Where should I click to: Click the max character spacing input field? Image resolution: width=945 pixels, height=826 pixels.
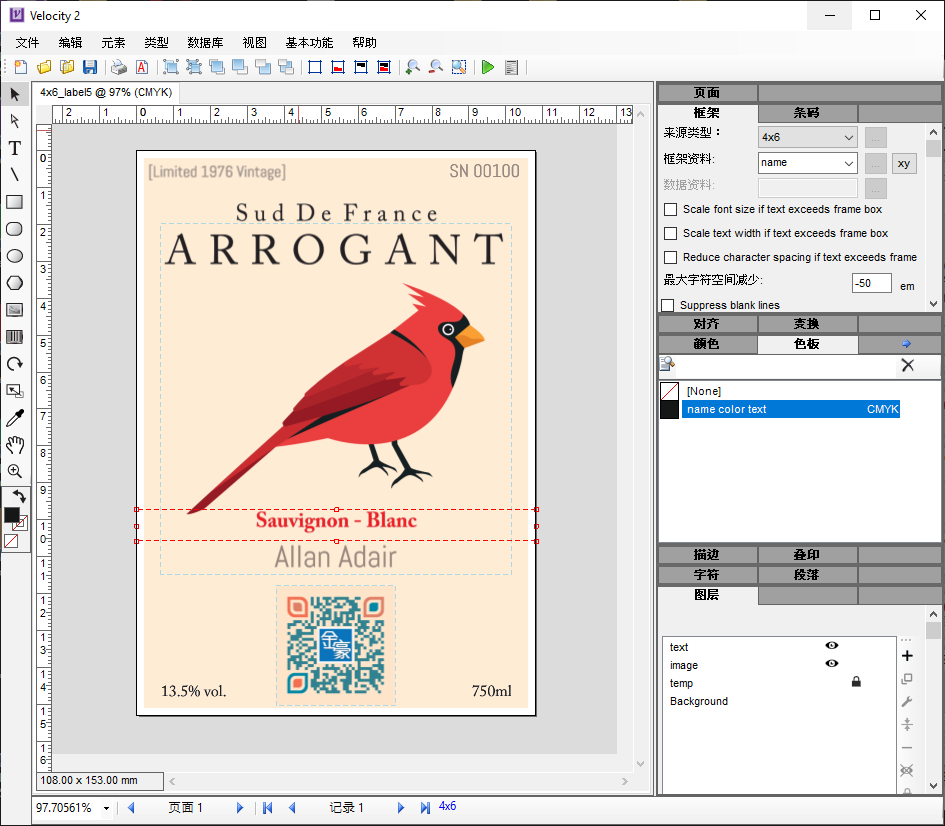871,283
